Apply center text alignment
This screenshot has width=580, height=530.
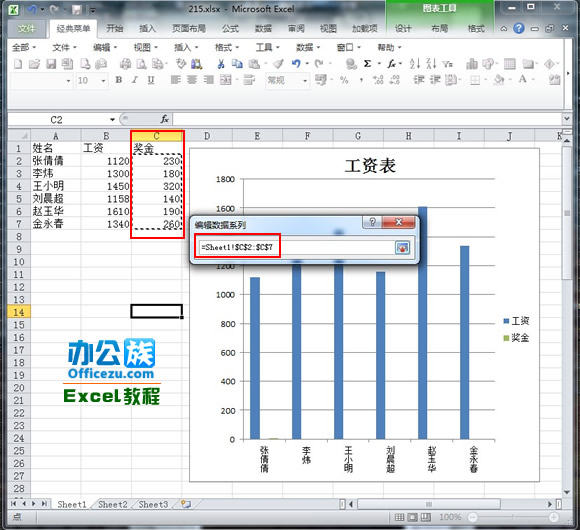[192, 80]
